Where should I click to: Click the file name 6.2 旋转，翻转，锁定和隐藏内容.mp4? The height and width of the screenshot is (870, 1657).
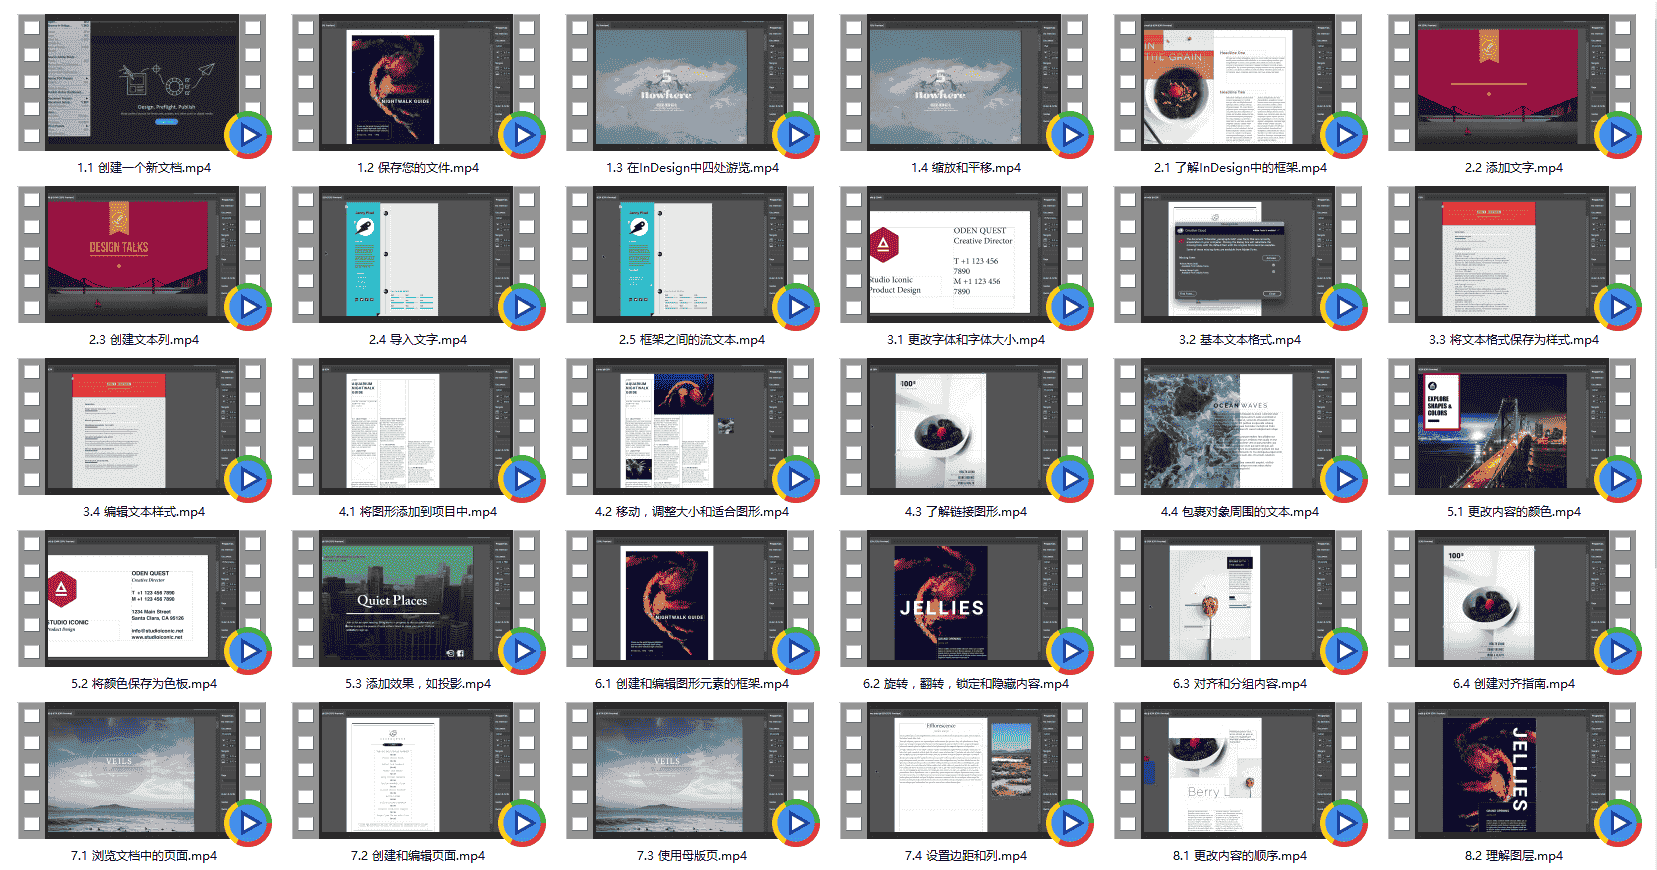click(x=966, y=684)
